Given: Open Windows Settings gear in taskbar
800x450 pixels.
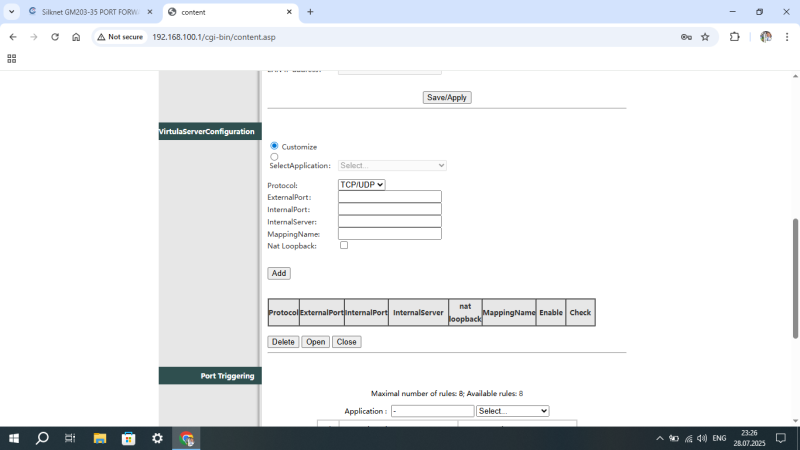Looking at the screenshot, I should pos(157,438).
